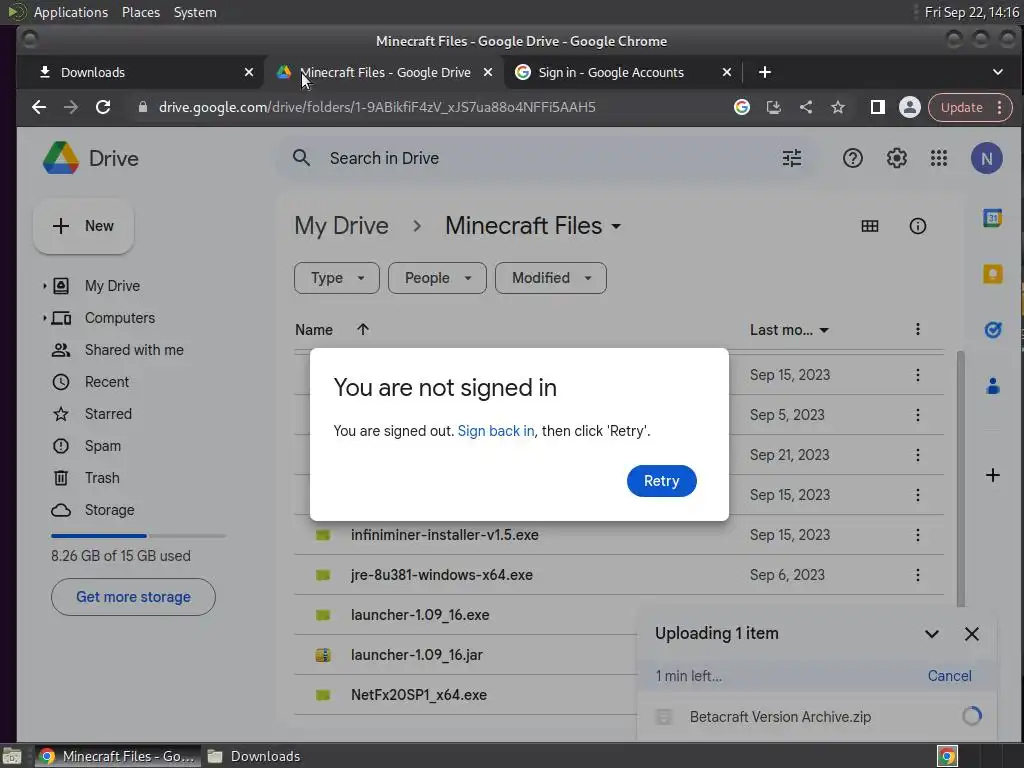Switch to Downloads window in taskbar
The image size is (1024, 768).
[x=254, y=756]
